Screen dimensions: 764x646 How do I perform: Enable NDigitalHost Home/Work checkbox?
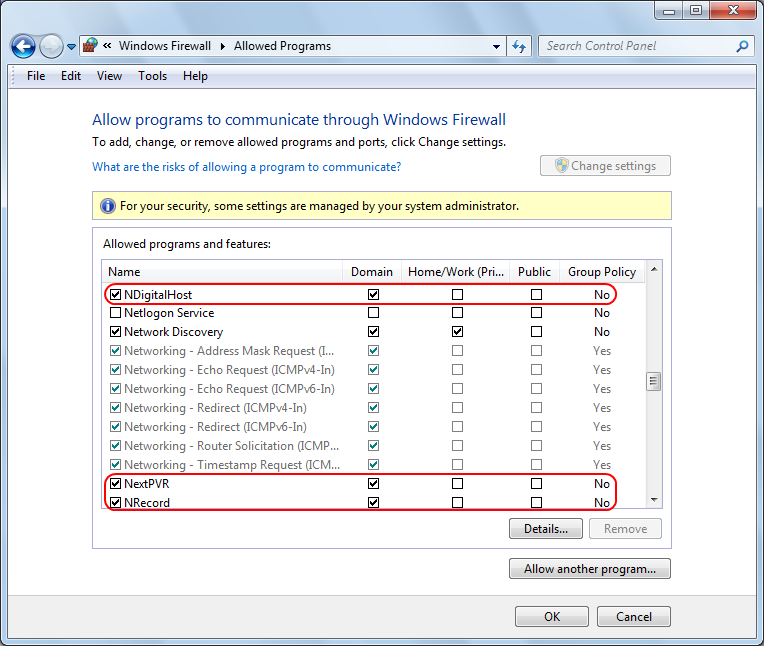pyautogui.click(x=457, y=295)
